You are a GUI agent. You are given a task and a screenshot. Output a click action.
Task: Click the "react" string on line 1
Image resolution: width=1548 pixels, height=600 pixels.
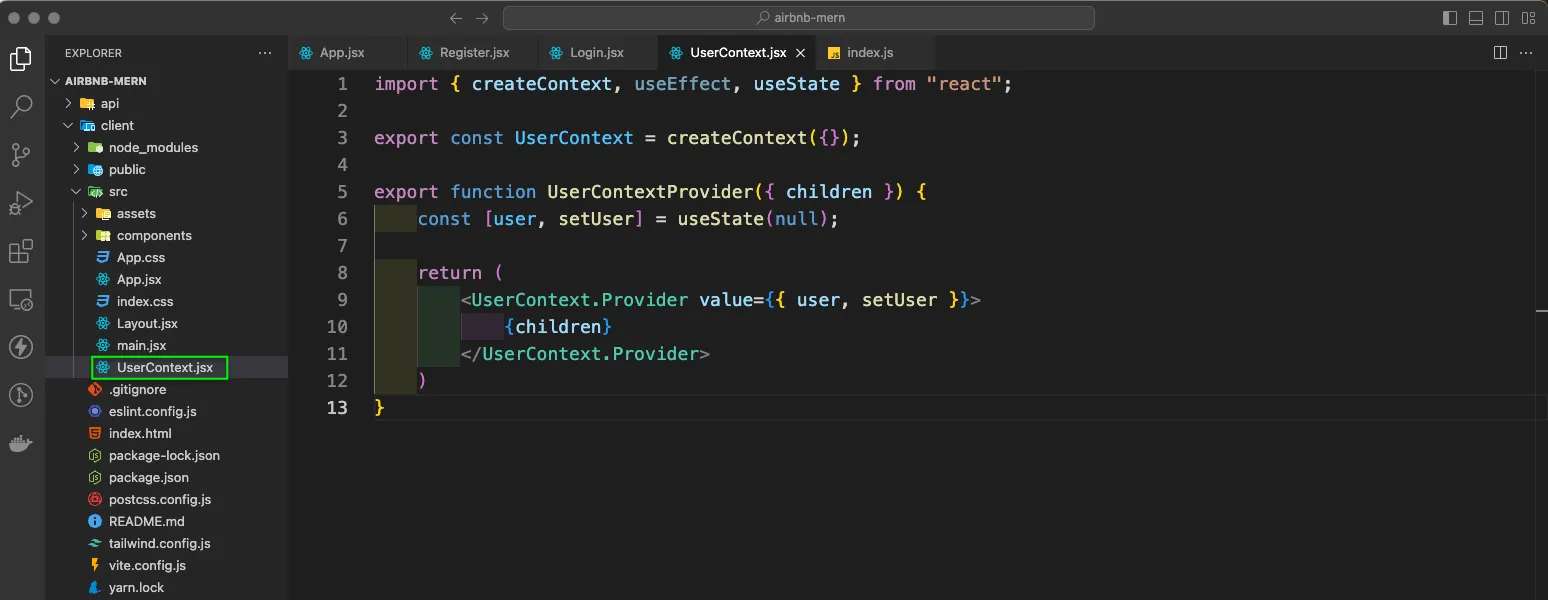pos(965,84)
